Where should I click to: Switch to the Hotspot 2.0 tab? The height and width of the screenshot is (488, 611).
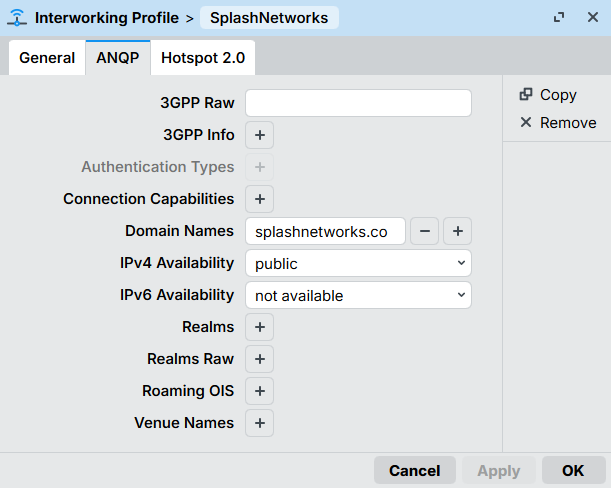(202, 58)
